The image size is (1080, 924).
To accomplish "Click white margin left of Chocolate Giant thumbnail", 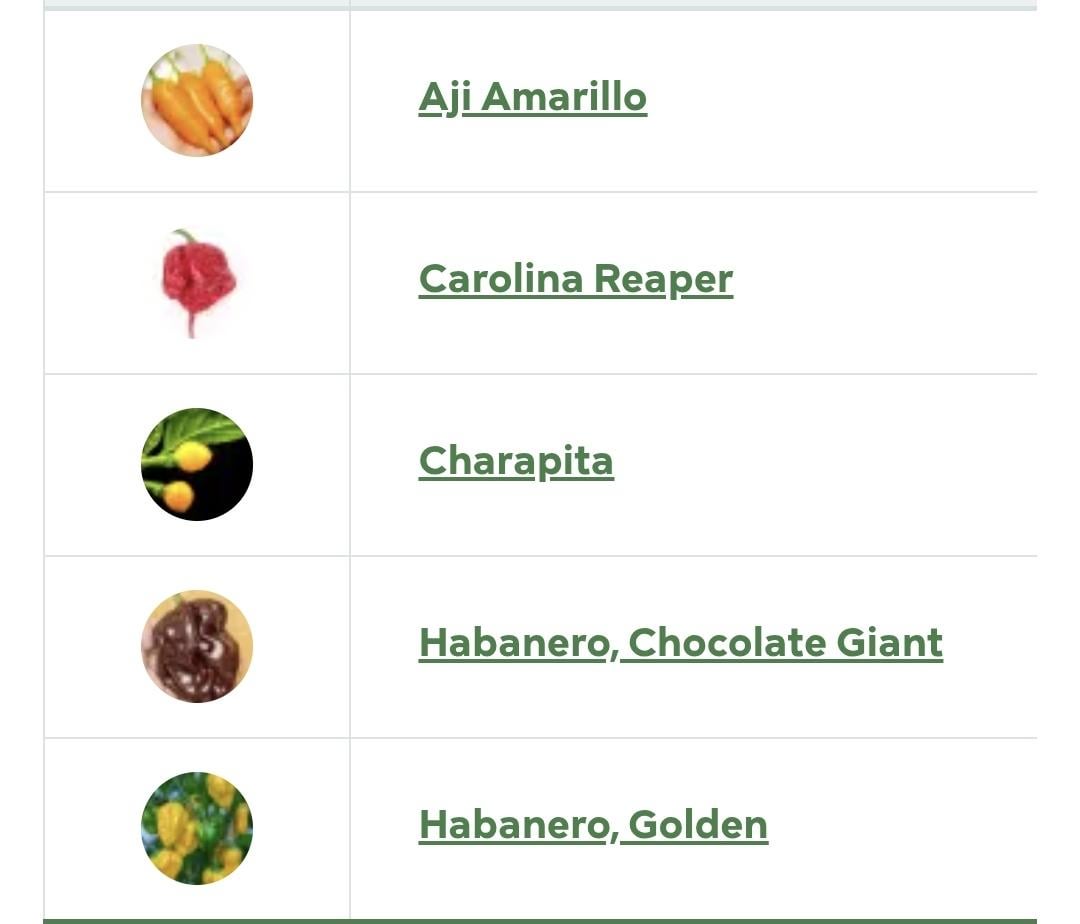I will click(x=90, y=646).
